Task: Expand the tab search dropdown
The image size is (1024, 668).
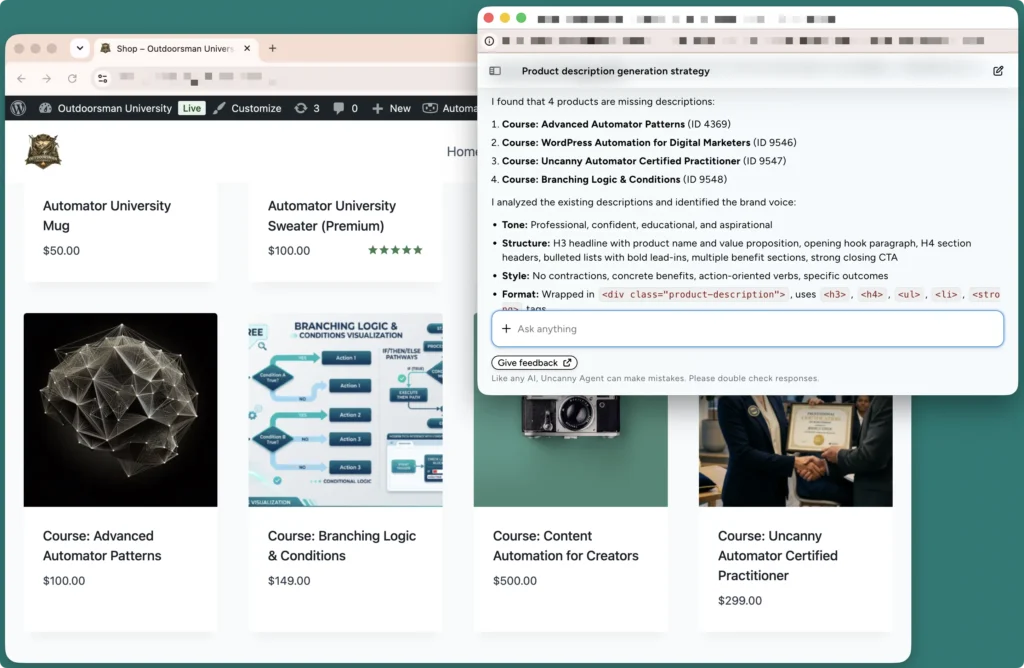Action: (80, 48)
